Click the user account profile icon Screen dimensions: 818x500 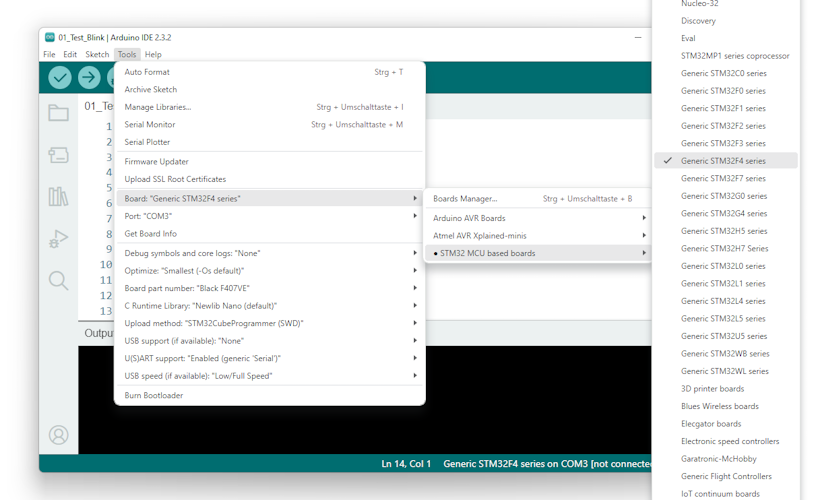click(58, 435)
